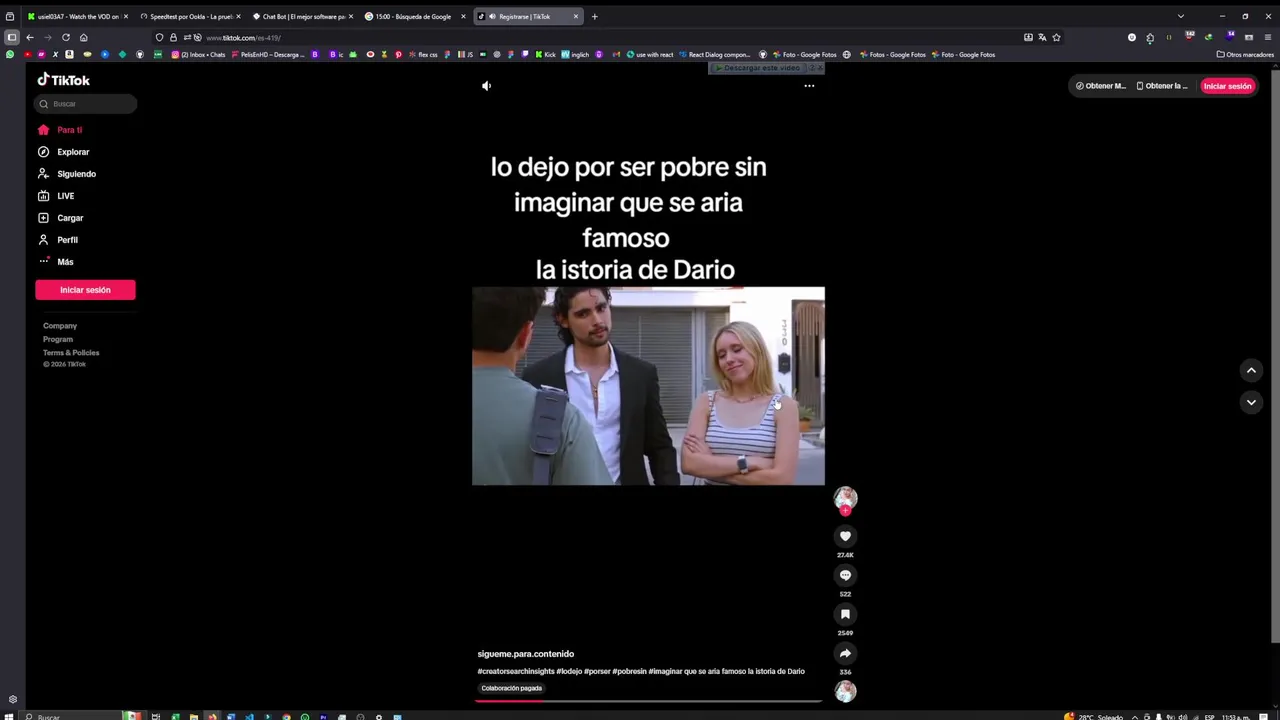
Task: Open the PelisEnHD bookmark
Action: click(x=268, y=55)
